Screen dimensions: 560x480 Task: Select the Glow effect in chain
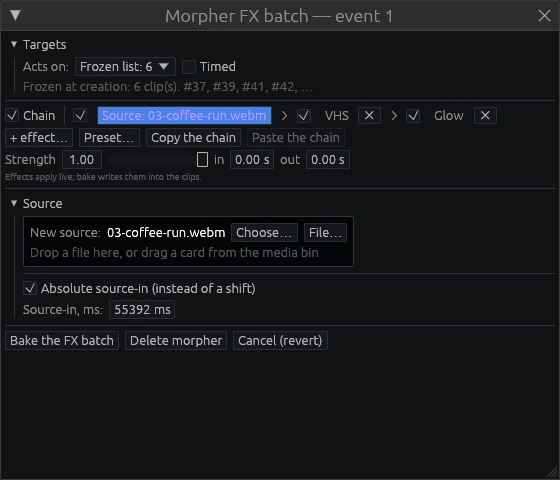(449, 115)
